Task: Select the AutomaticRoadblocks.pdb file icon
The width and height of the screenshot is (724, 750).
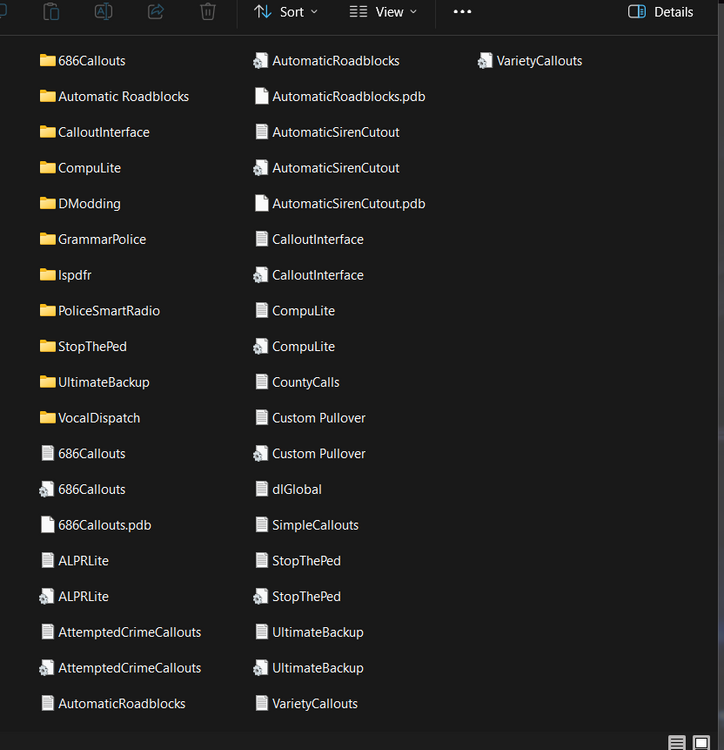Action: pyautogui.click(x=262, y=96)
